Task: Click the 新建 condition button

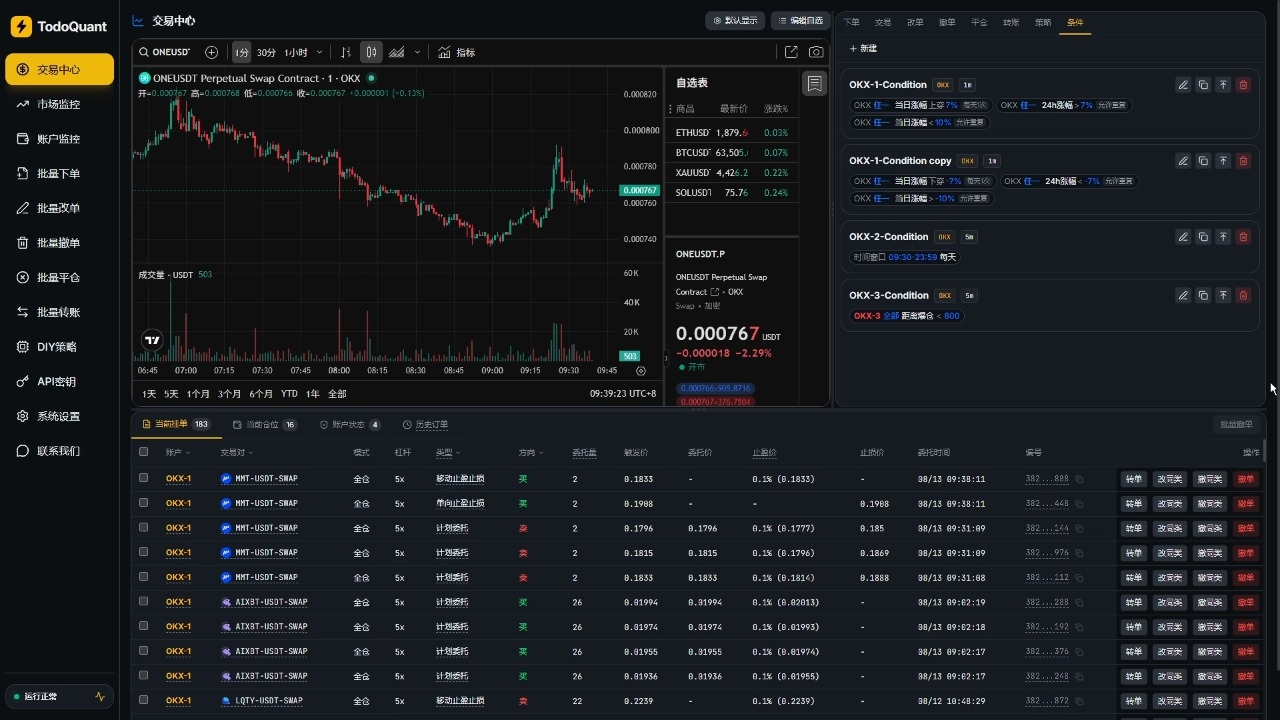Action: (863, 48)
